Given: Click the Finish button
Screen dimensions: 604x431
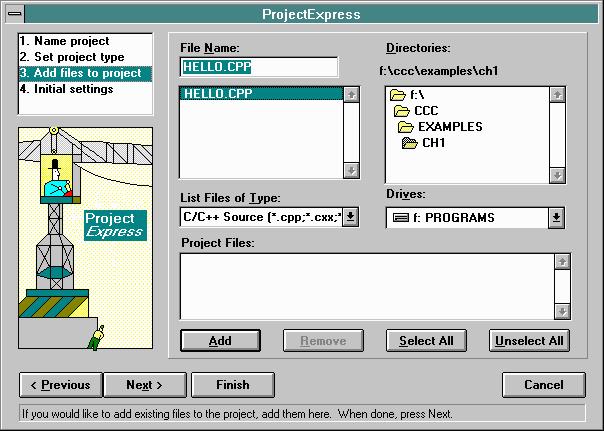Looking at the screenshot, I should pos(233,385).
